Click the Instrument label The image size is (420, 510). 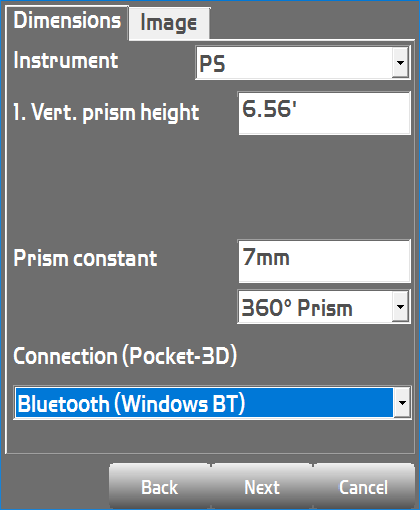point(66,61)
